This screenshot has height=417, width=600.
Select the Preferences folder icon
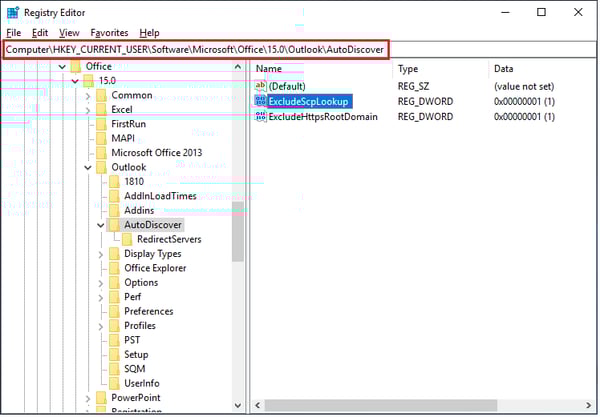114,311
